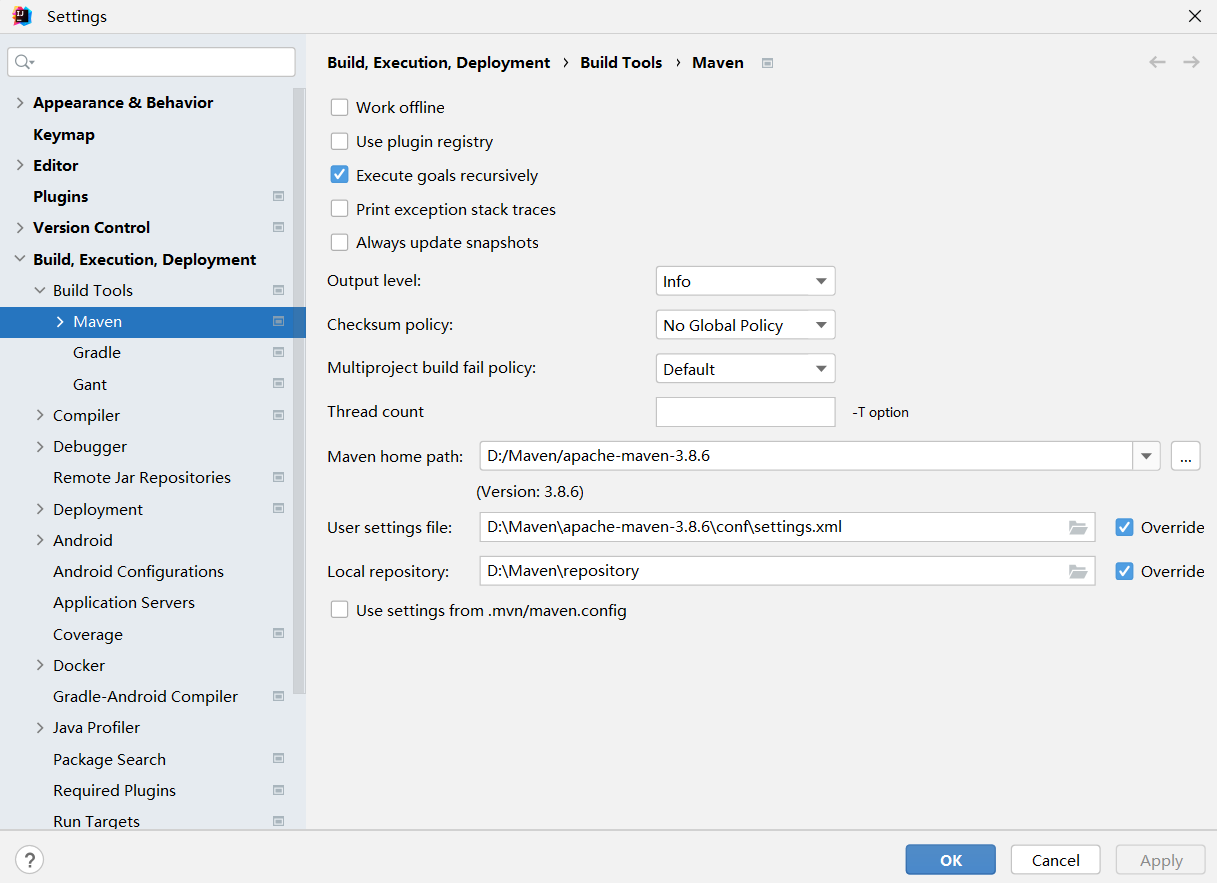Toggle Override for Local repository
The image size is (1217, 883).
pyautogui.click(x=1124, y=571)
